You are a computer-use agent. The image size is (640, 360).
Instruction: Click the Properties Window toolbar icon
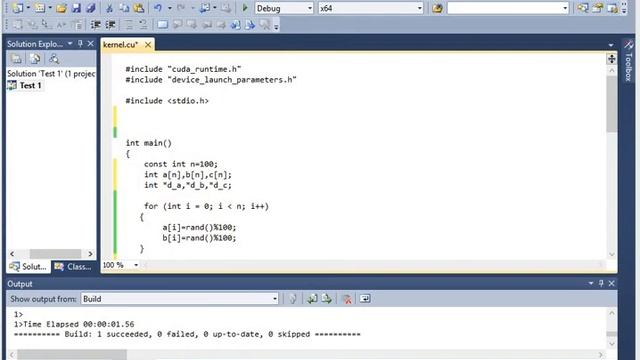click(x=598, y=8)
